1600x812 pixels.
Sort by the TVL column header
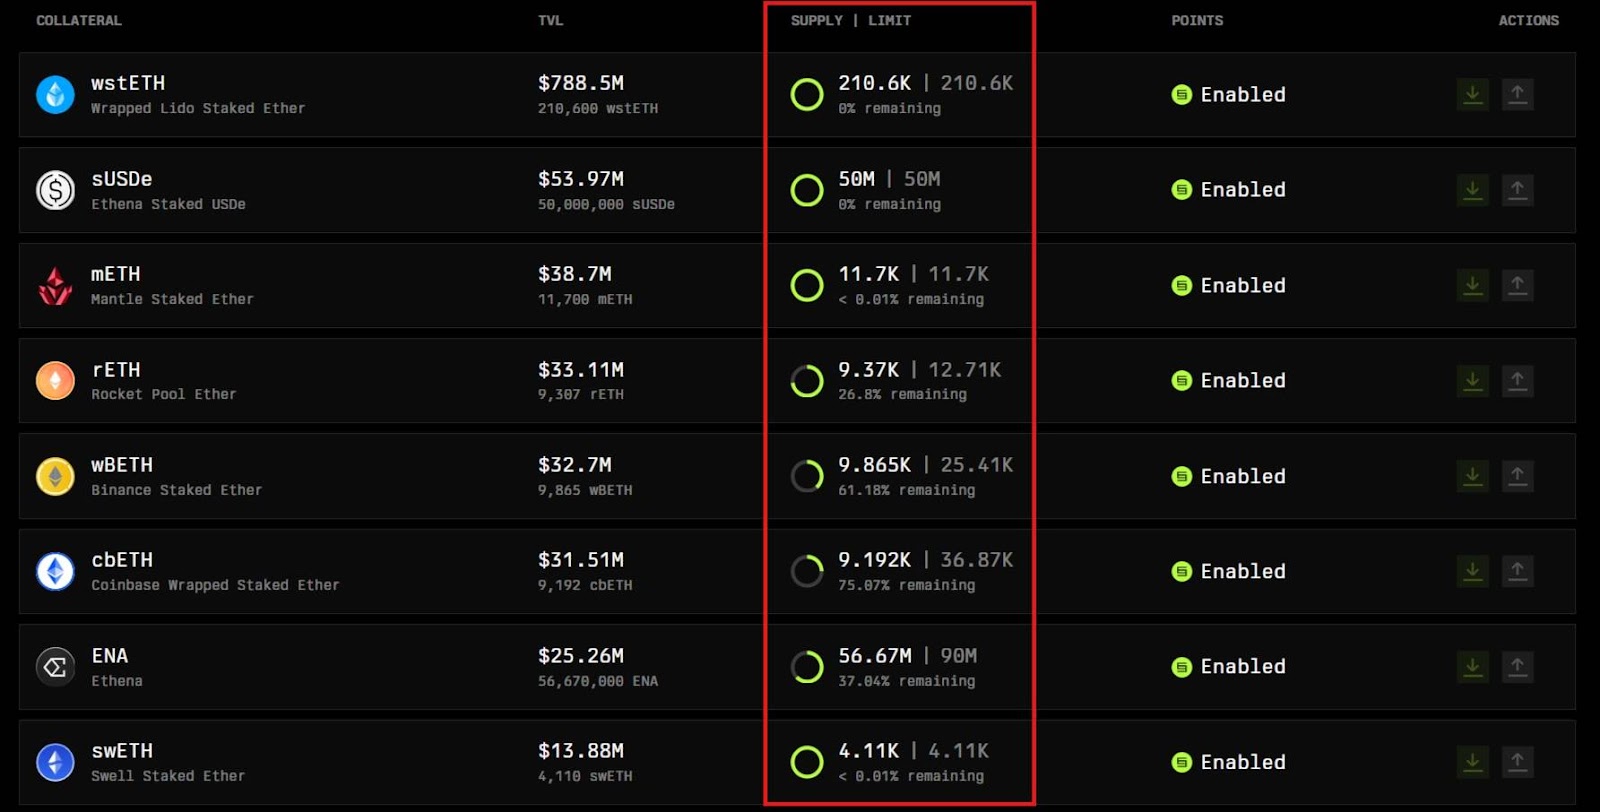[x=550, y=20]
